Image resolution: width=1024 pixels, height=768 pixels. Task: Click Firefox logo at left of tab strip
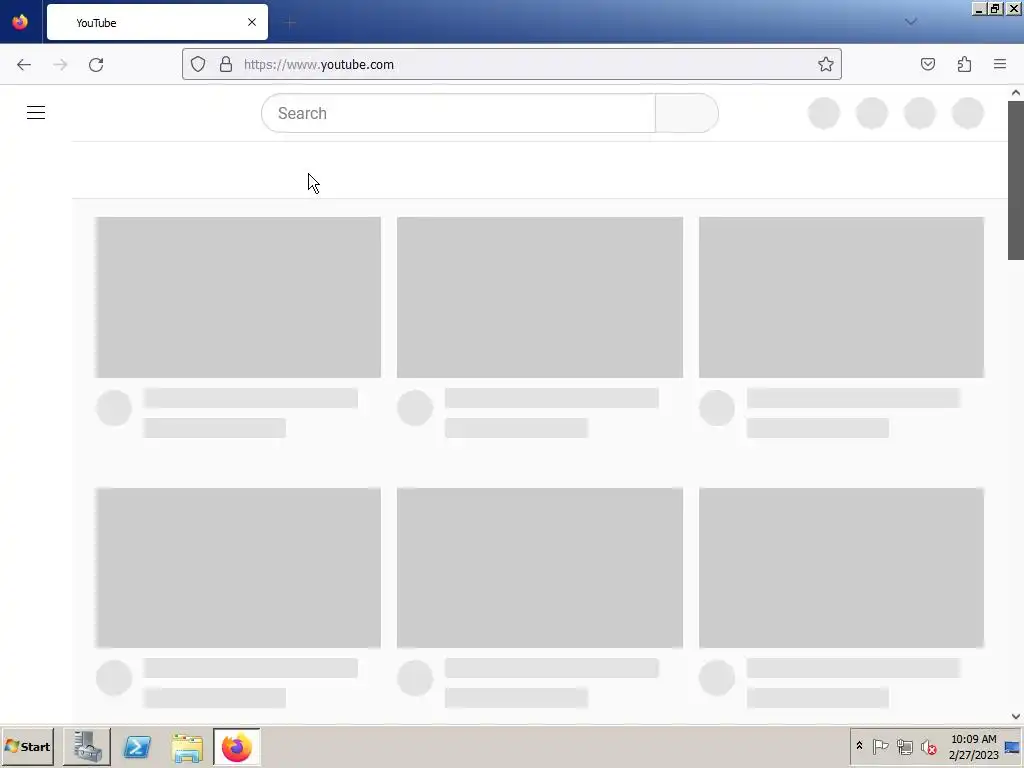click(20, 22)
